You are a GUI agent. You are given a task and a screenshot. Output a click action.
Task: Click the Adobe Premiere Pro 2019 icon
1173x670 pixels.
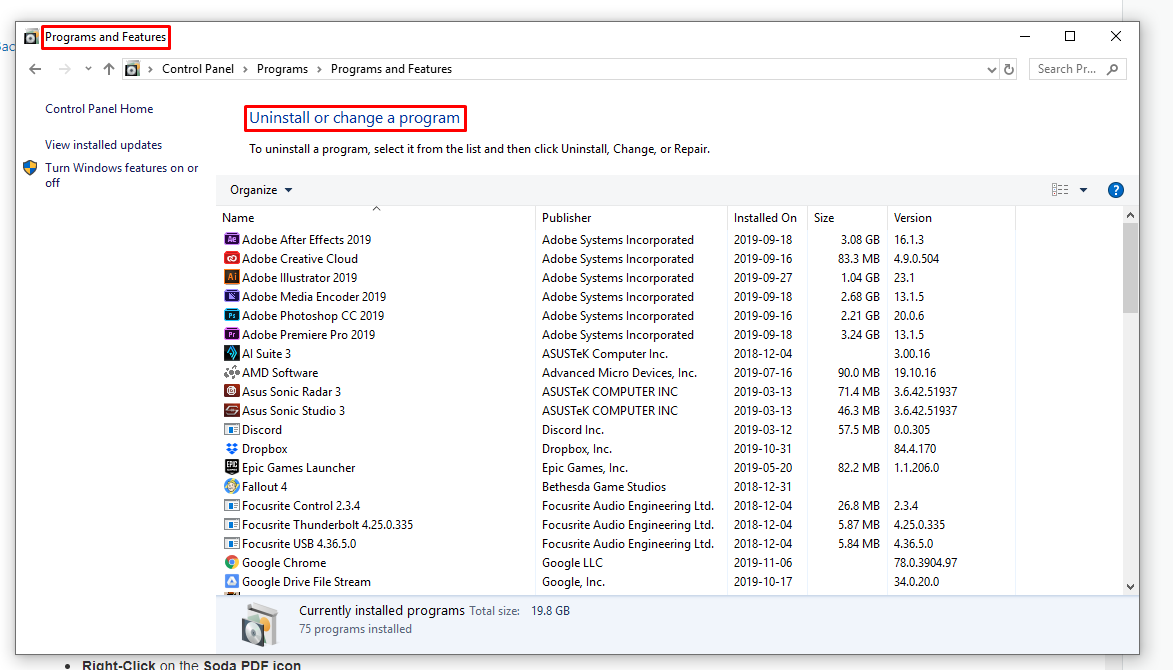click(x=232, y=334)
